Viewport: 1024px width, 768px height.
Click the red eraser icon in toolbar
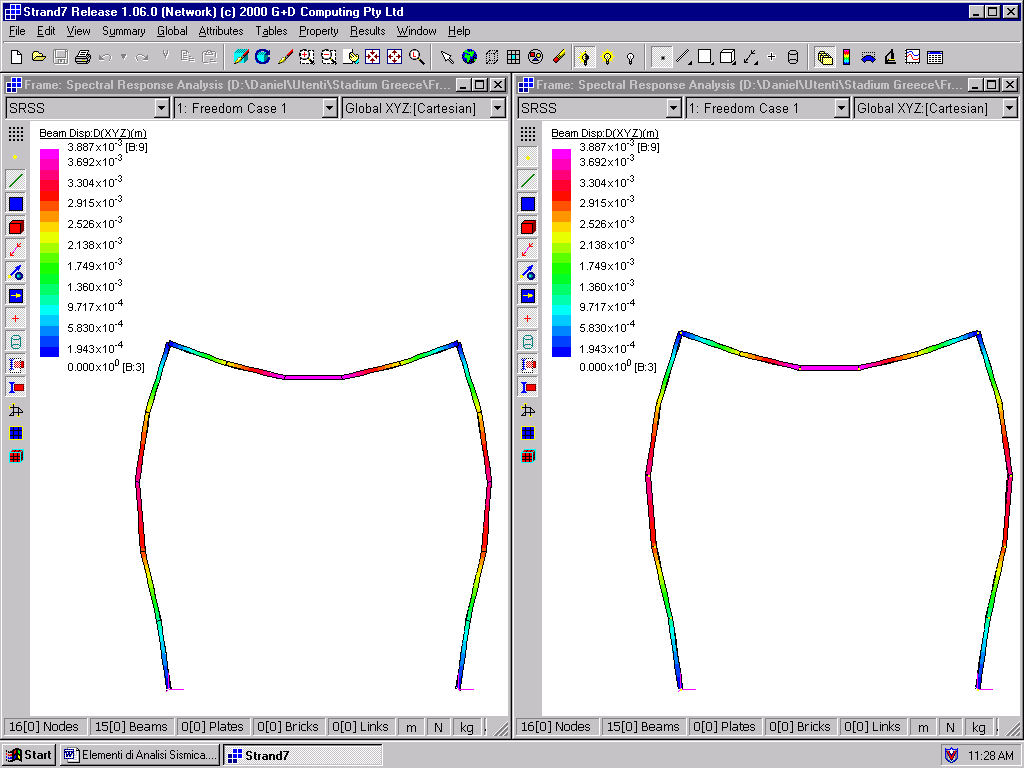click(560, 57)
